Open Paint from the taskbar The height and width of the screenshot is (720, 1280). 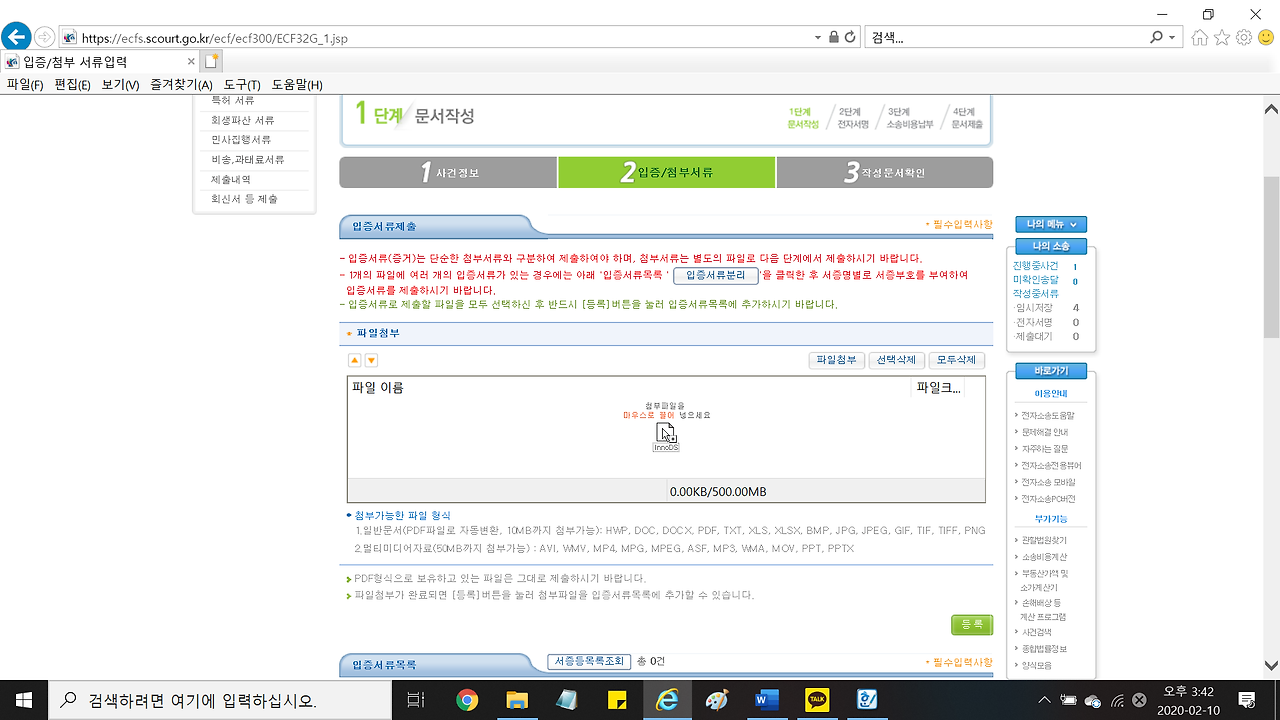[717, 700]
